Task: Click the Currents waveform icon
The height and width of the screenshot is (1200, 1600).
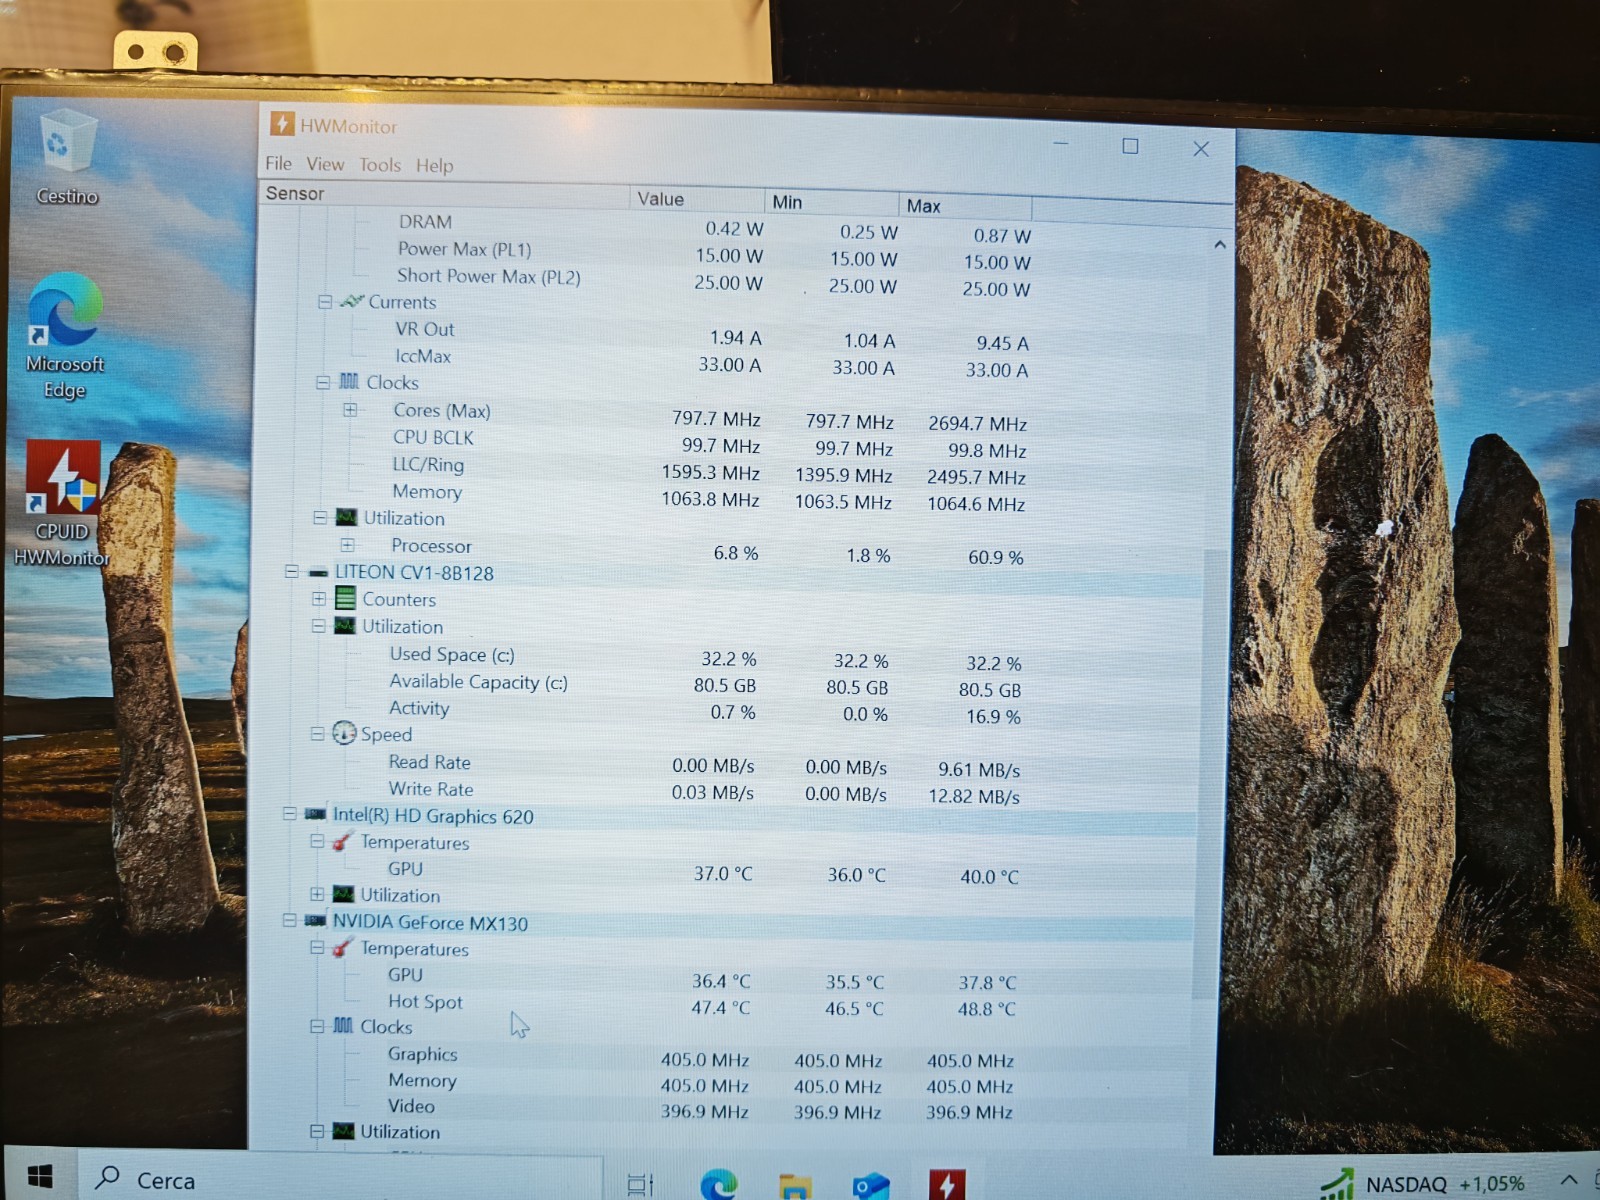Action: pyautogui.click(x=351, y=301)
